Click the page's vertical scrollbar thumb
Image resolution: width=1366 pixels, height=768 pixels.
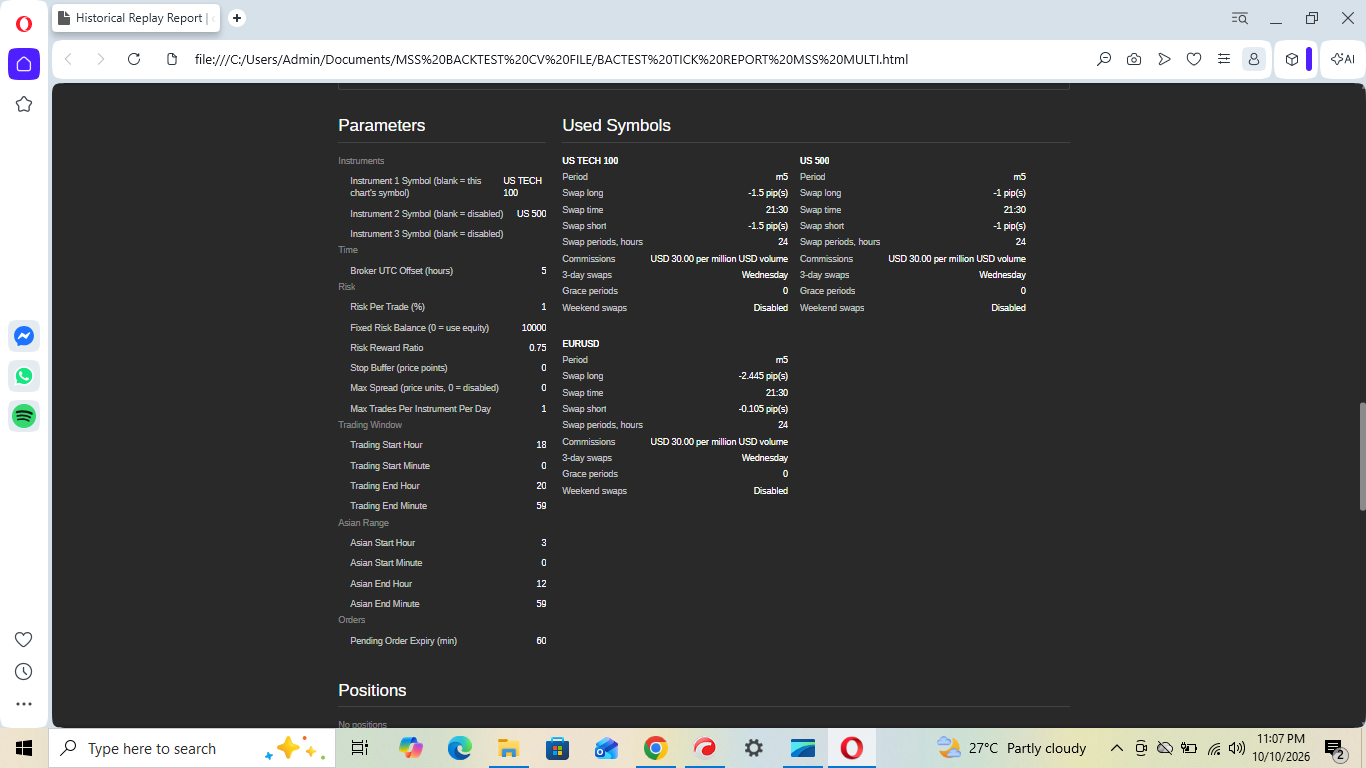[1360, 456]
